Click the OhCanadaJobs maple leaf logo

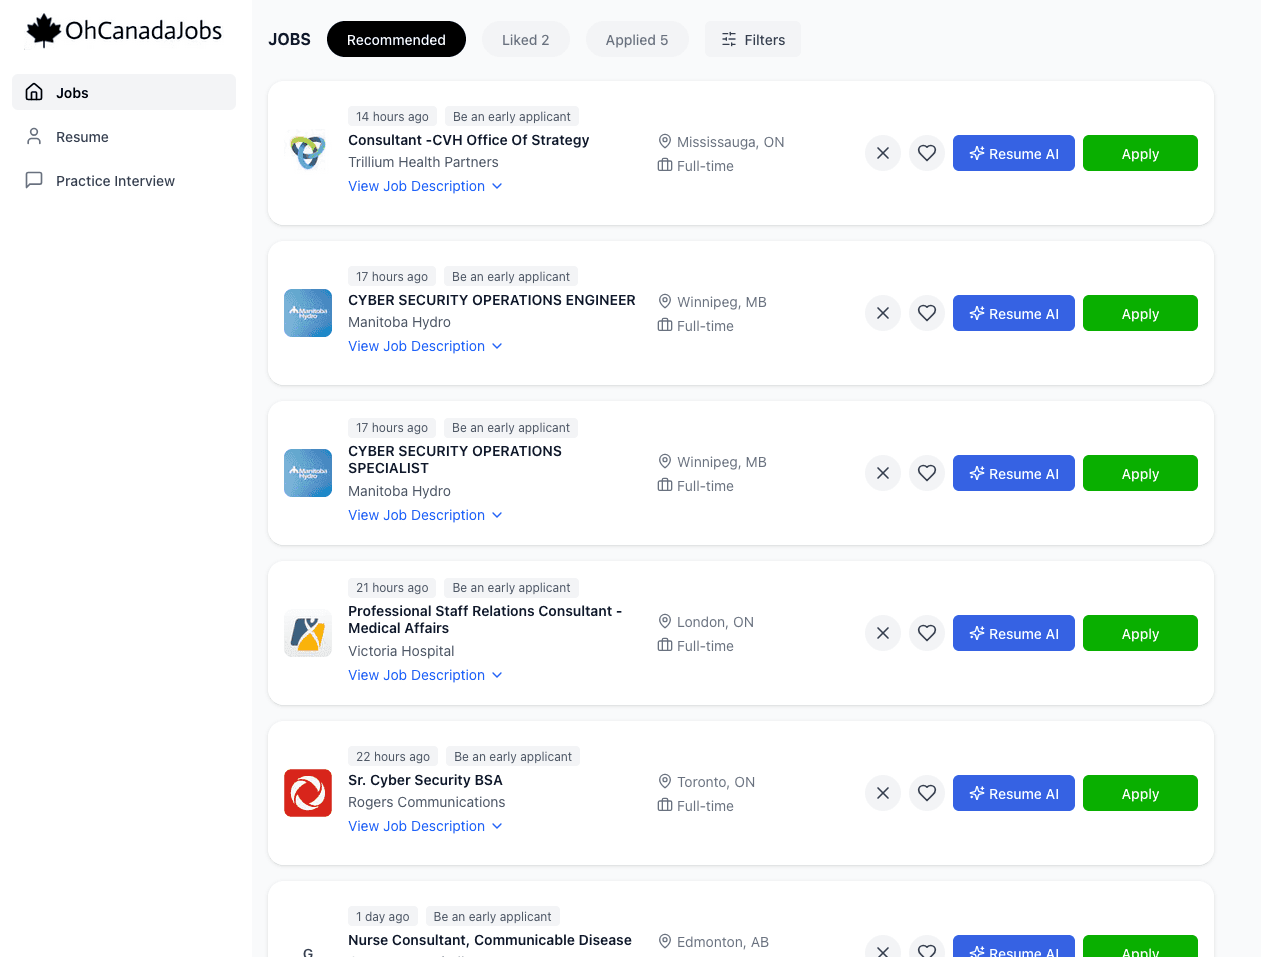pyautogui.click(x=44, y=31)
